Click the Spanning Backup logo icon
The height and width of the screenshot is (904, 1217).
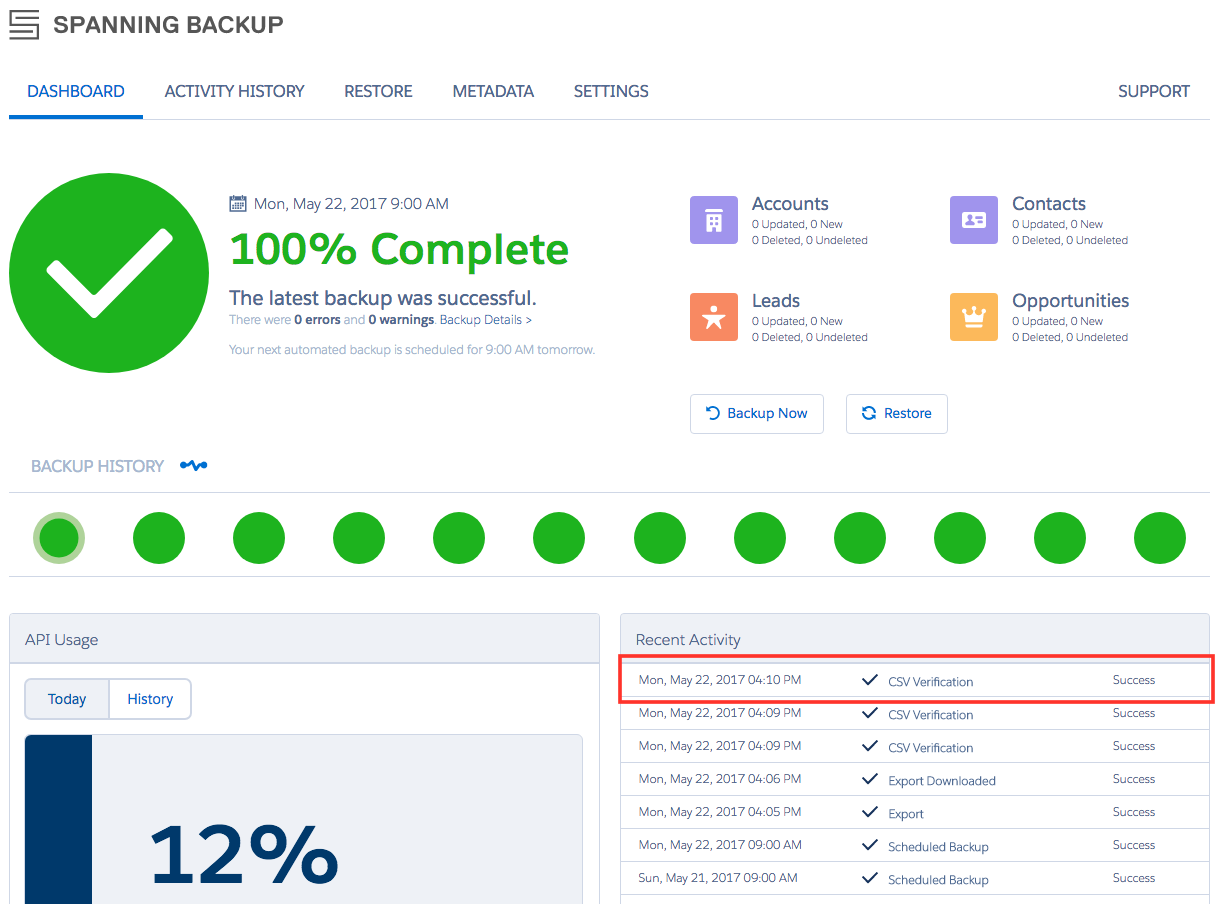point(24,24)
